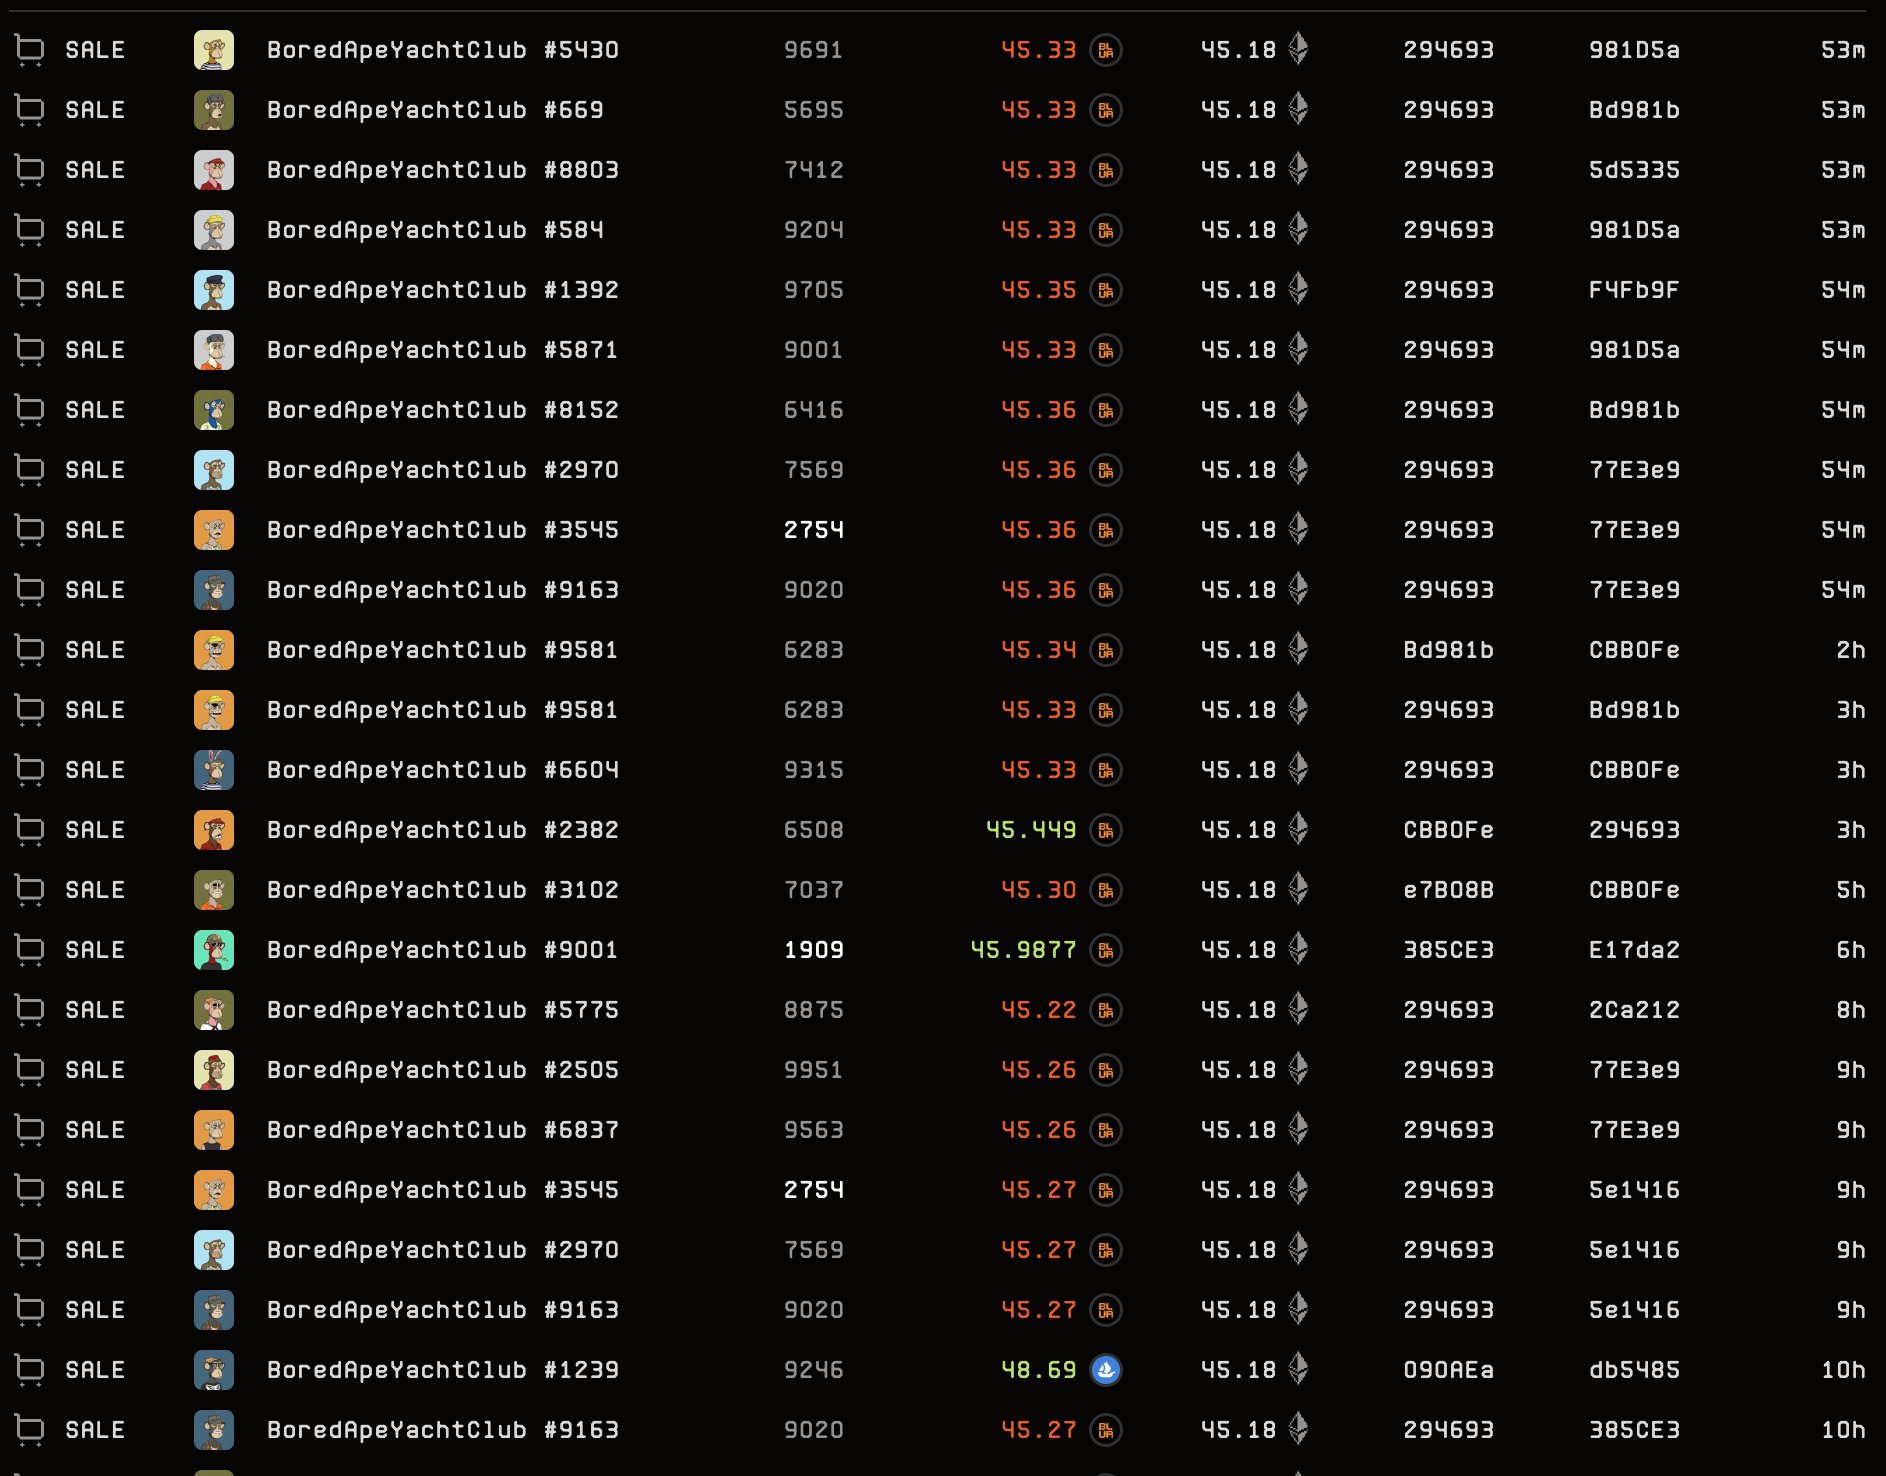Screen dimensions: 1886x1476
Task: Open the Blur icon next to 45.35
Action: 1105,290
